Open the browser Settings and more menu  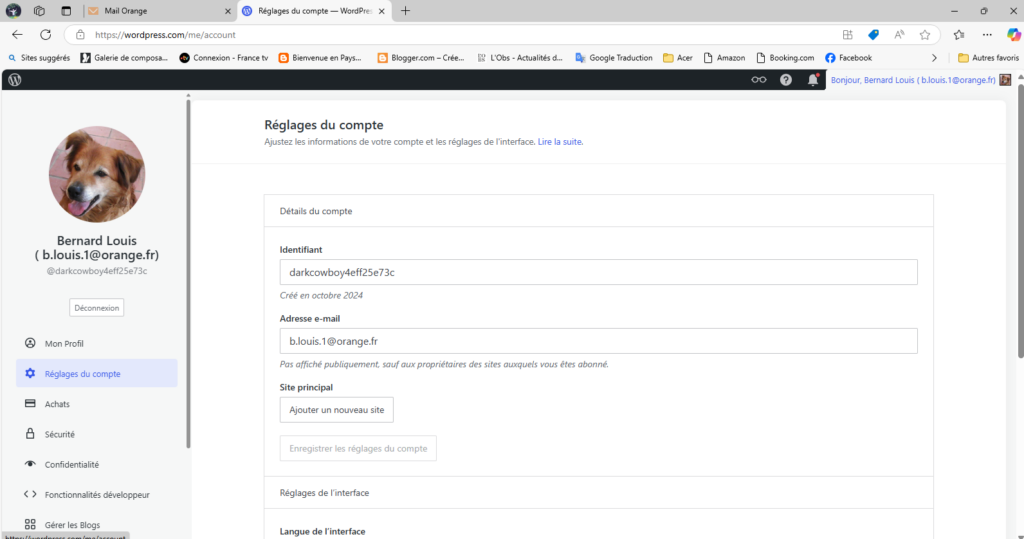point(987,34)
